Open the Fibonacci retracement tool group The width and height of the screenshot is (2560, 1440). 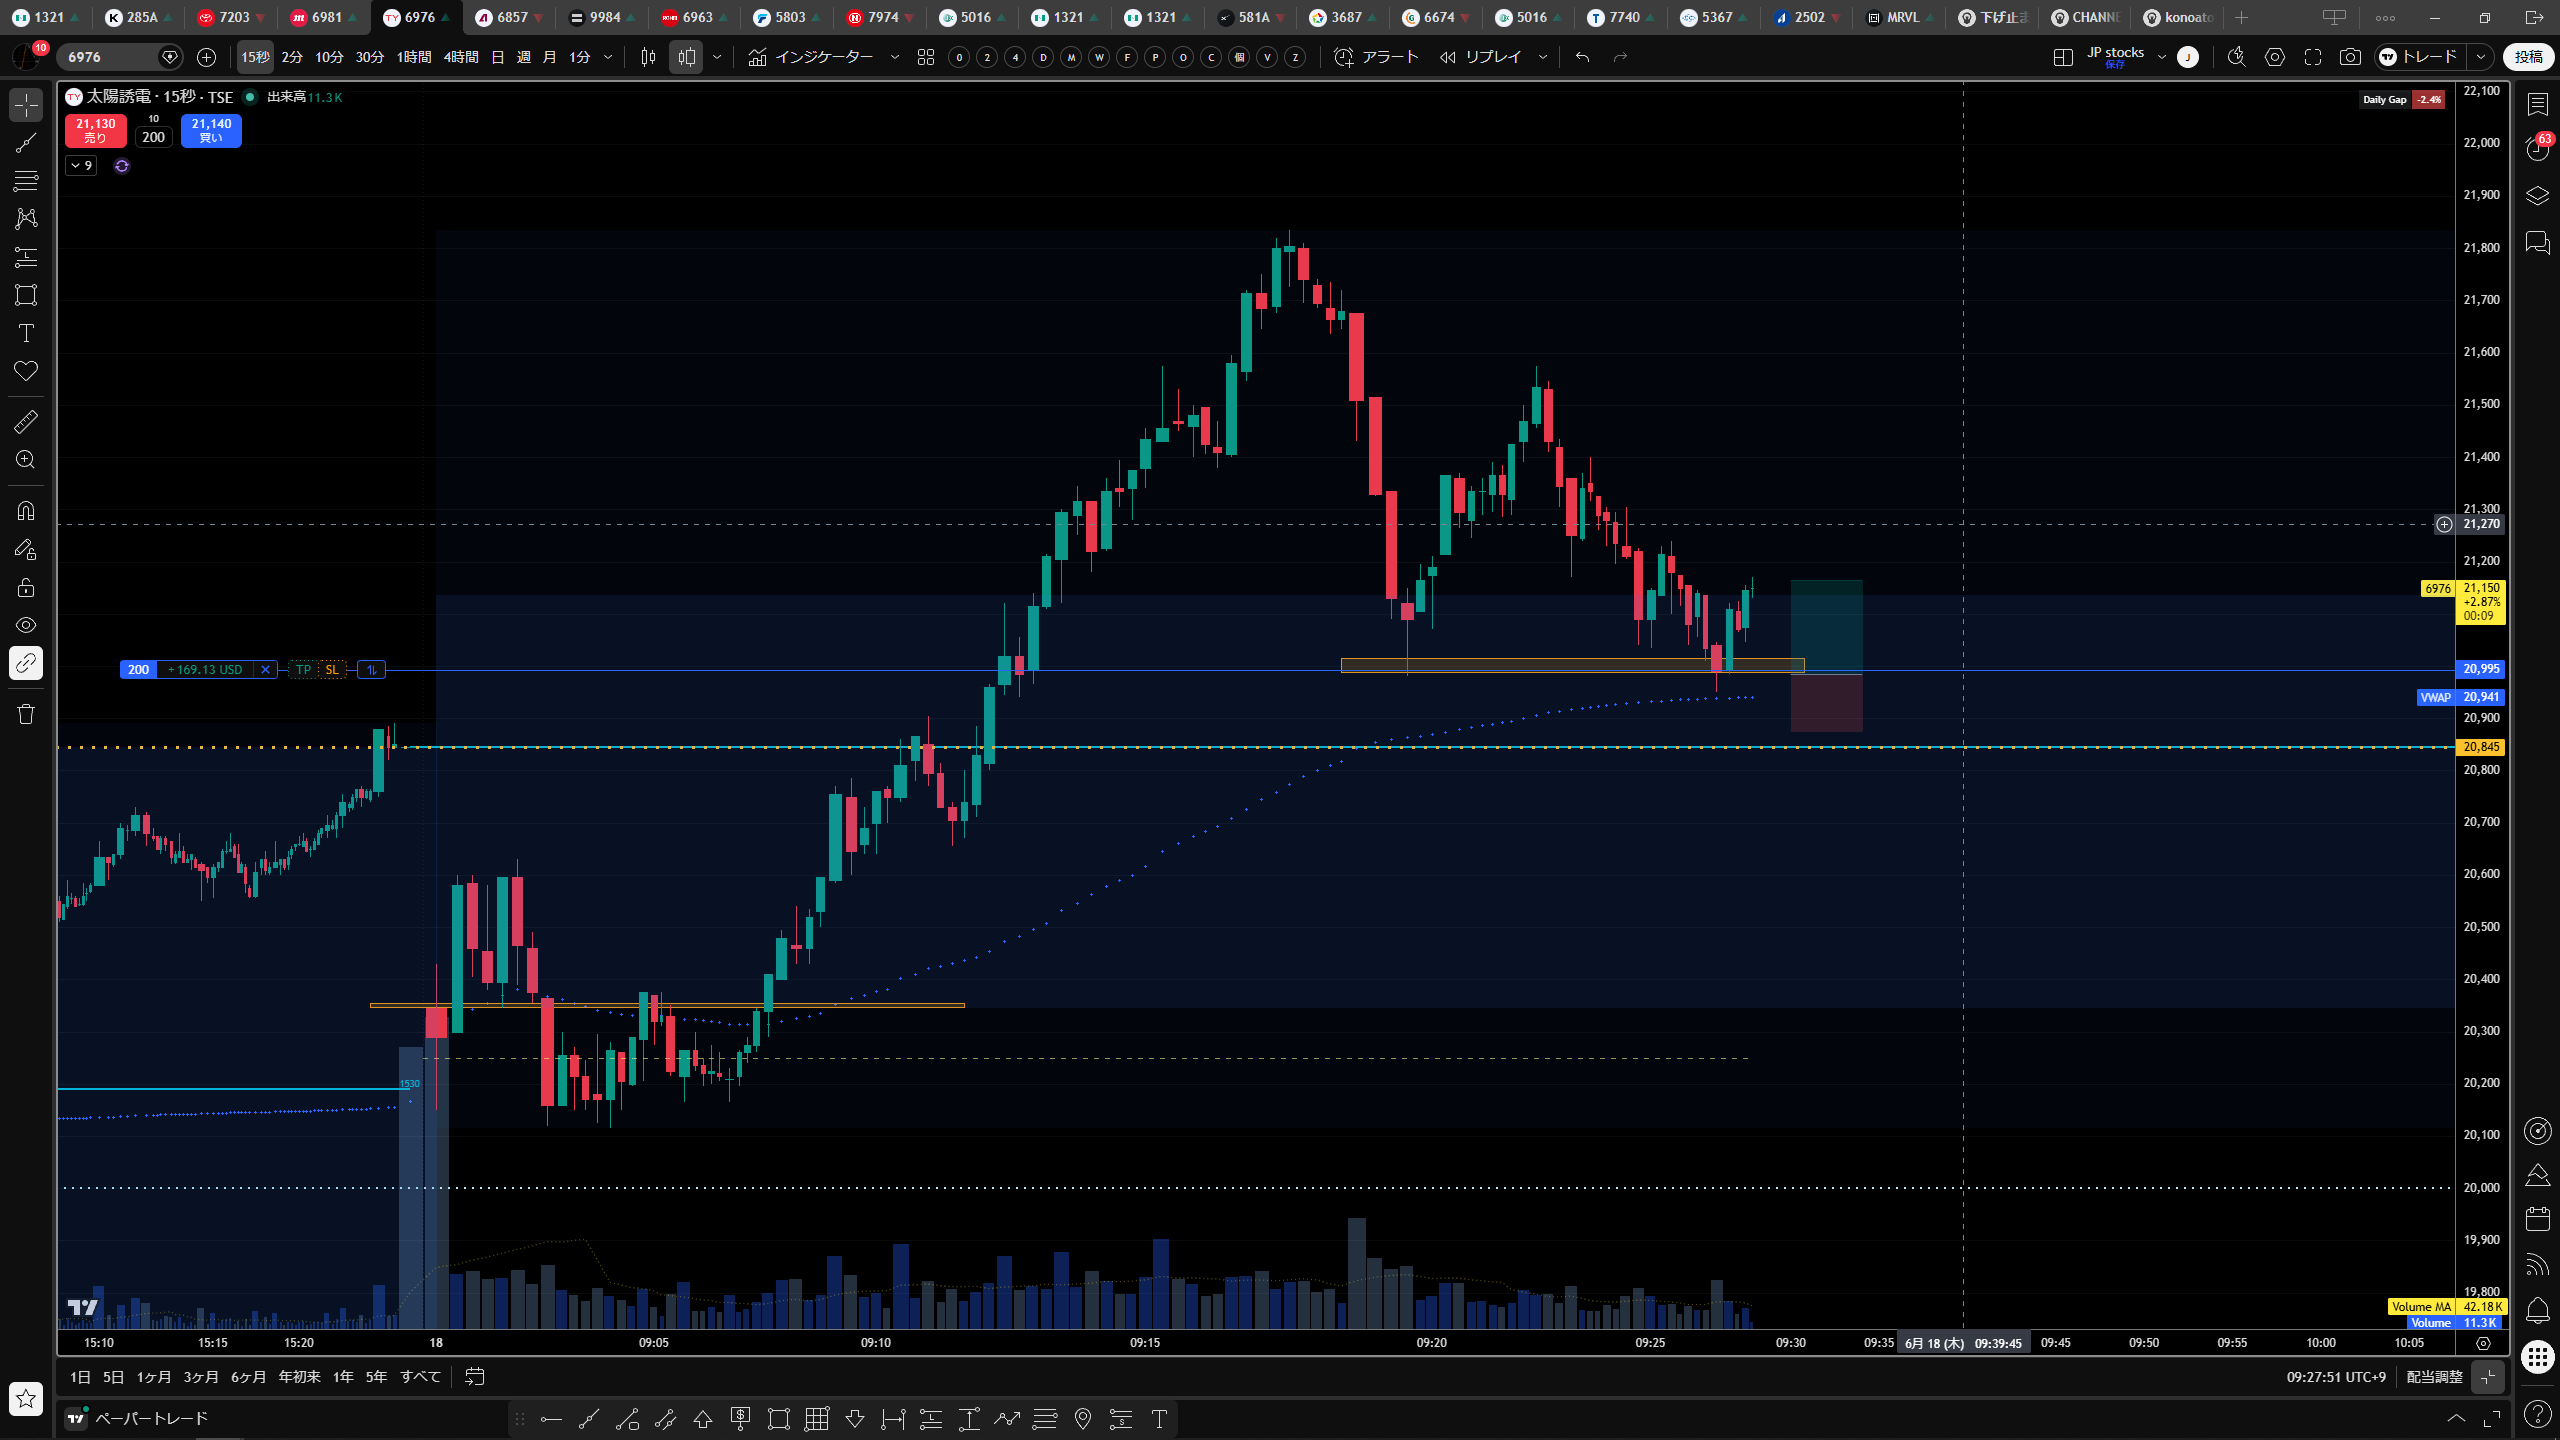coord(26,181)
